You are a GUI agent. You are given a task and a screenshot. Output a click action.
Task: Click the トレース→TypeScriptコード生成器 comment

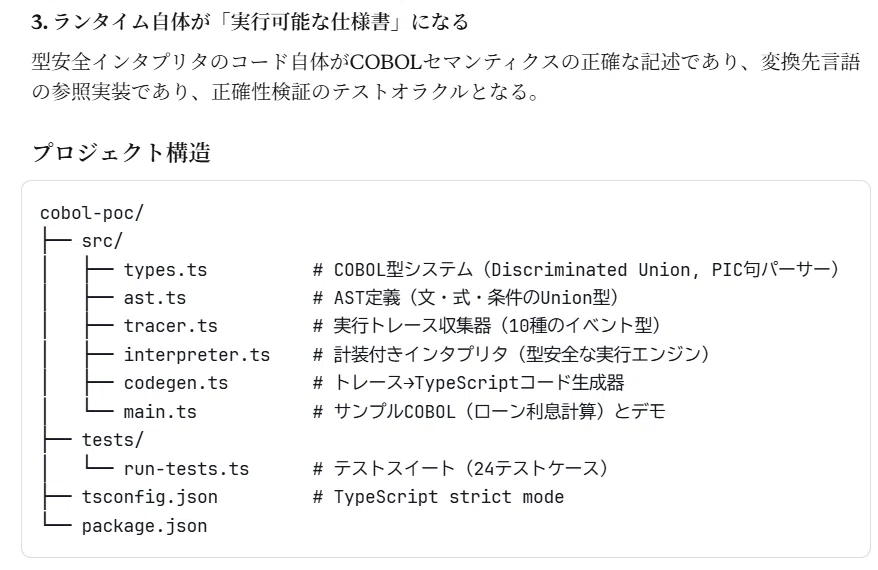click(469, 384)
